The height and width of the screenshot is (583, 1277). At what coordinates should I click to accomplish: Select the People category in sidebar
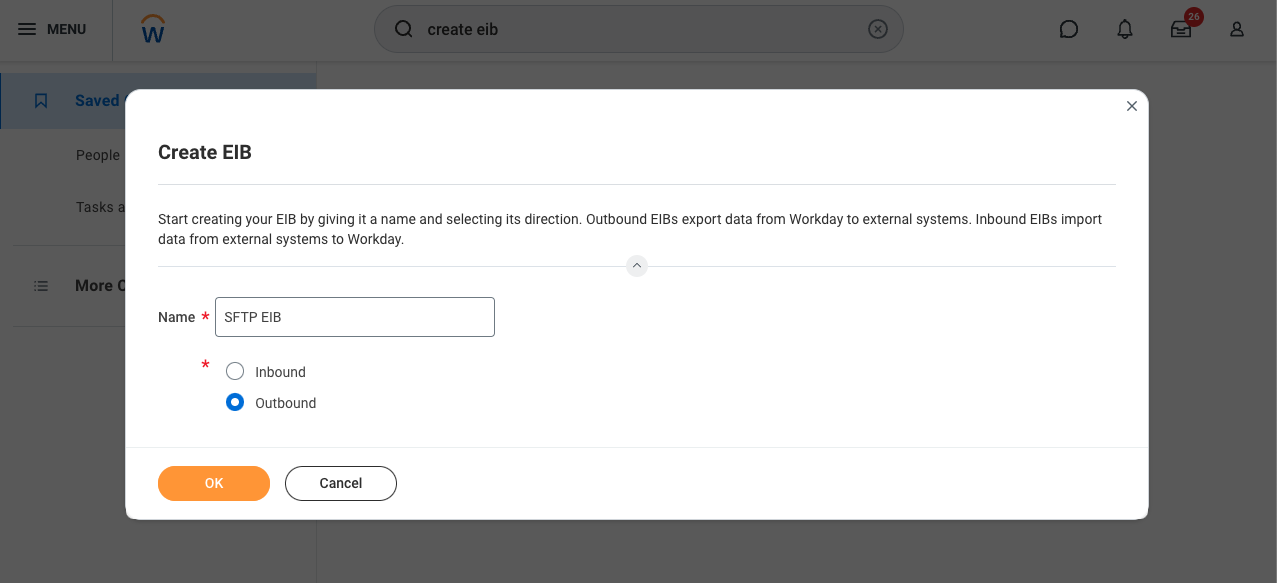[x=98, y=155]
